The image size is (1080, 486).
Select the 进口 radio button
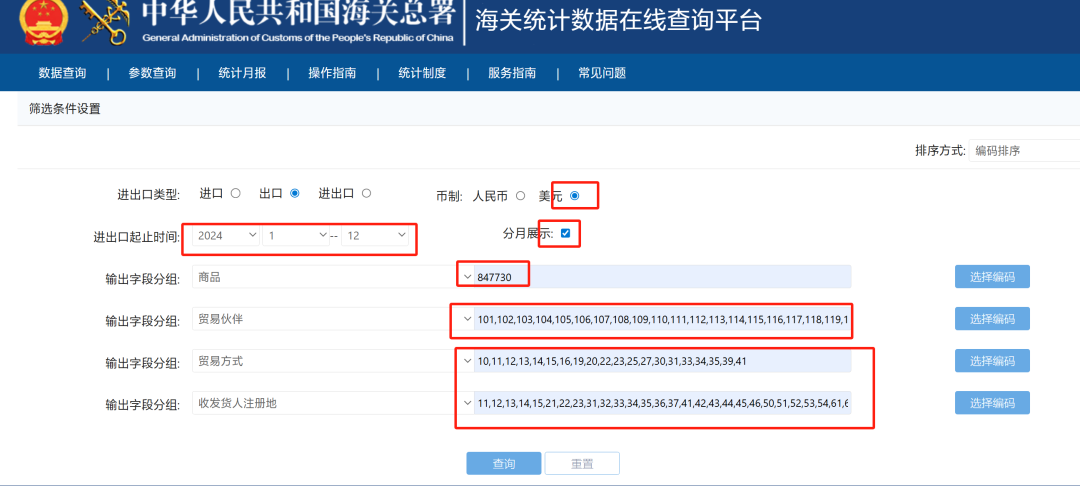coord(236,193)
